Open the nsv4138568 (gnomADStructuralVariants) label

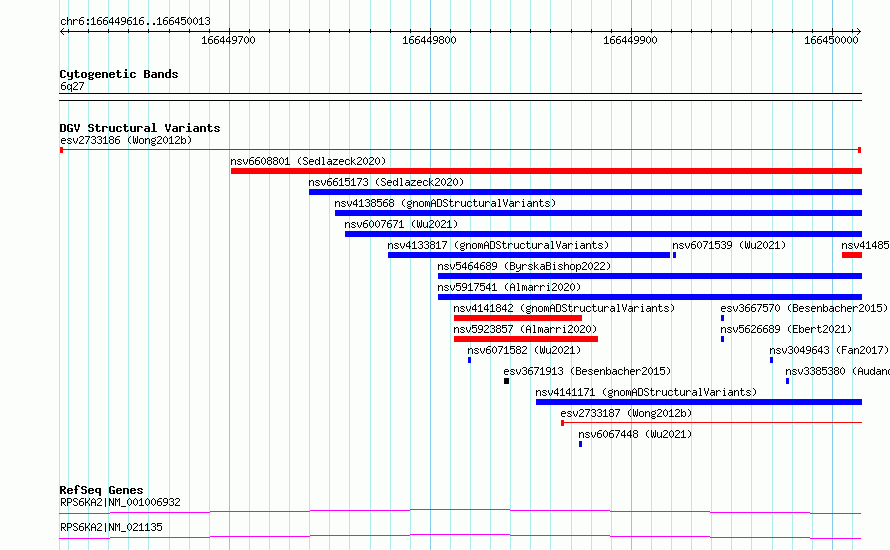[x=445, y=203]
